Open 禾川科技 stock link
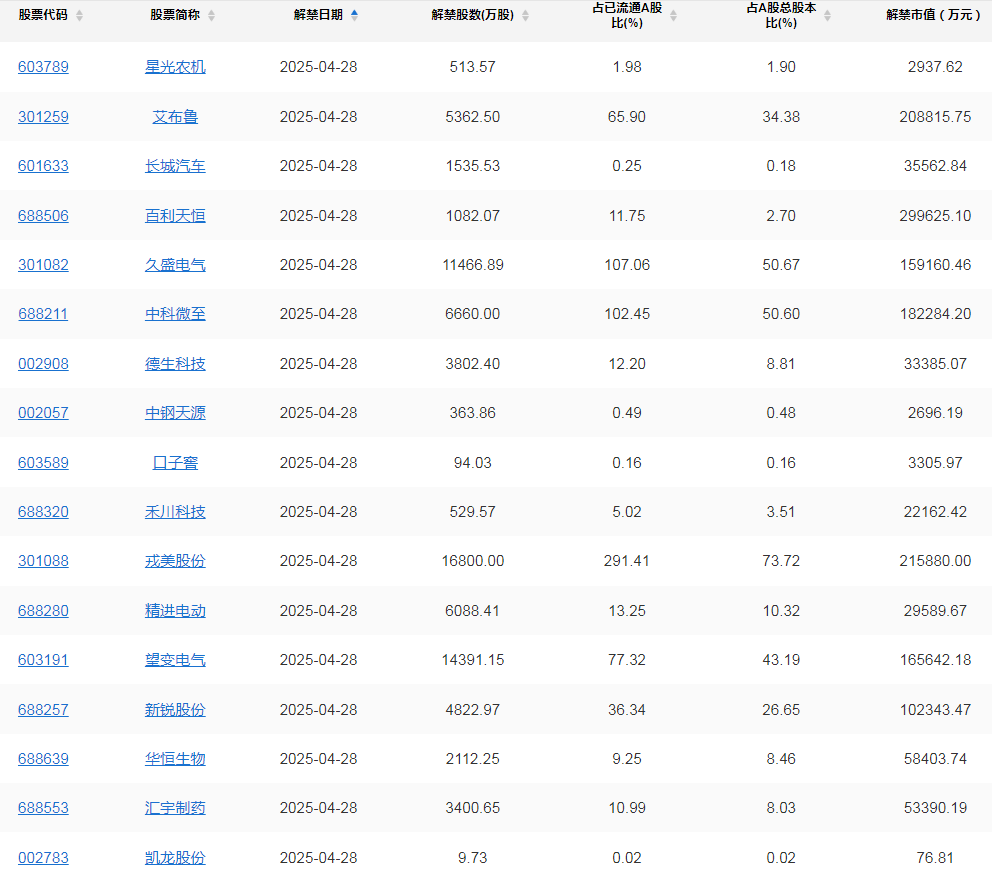This screenshot has height=880, width=992. (x=175, y=512)
